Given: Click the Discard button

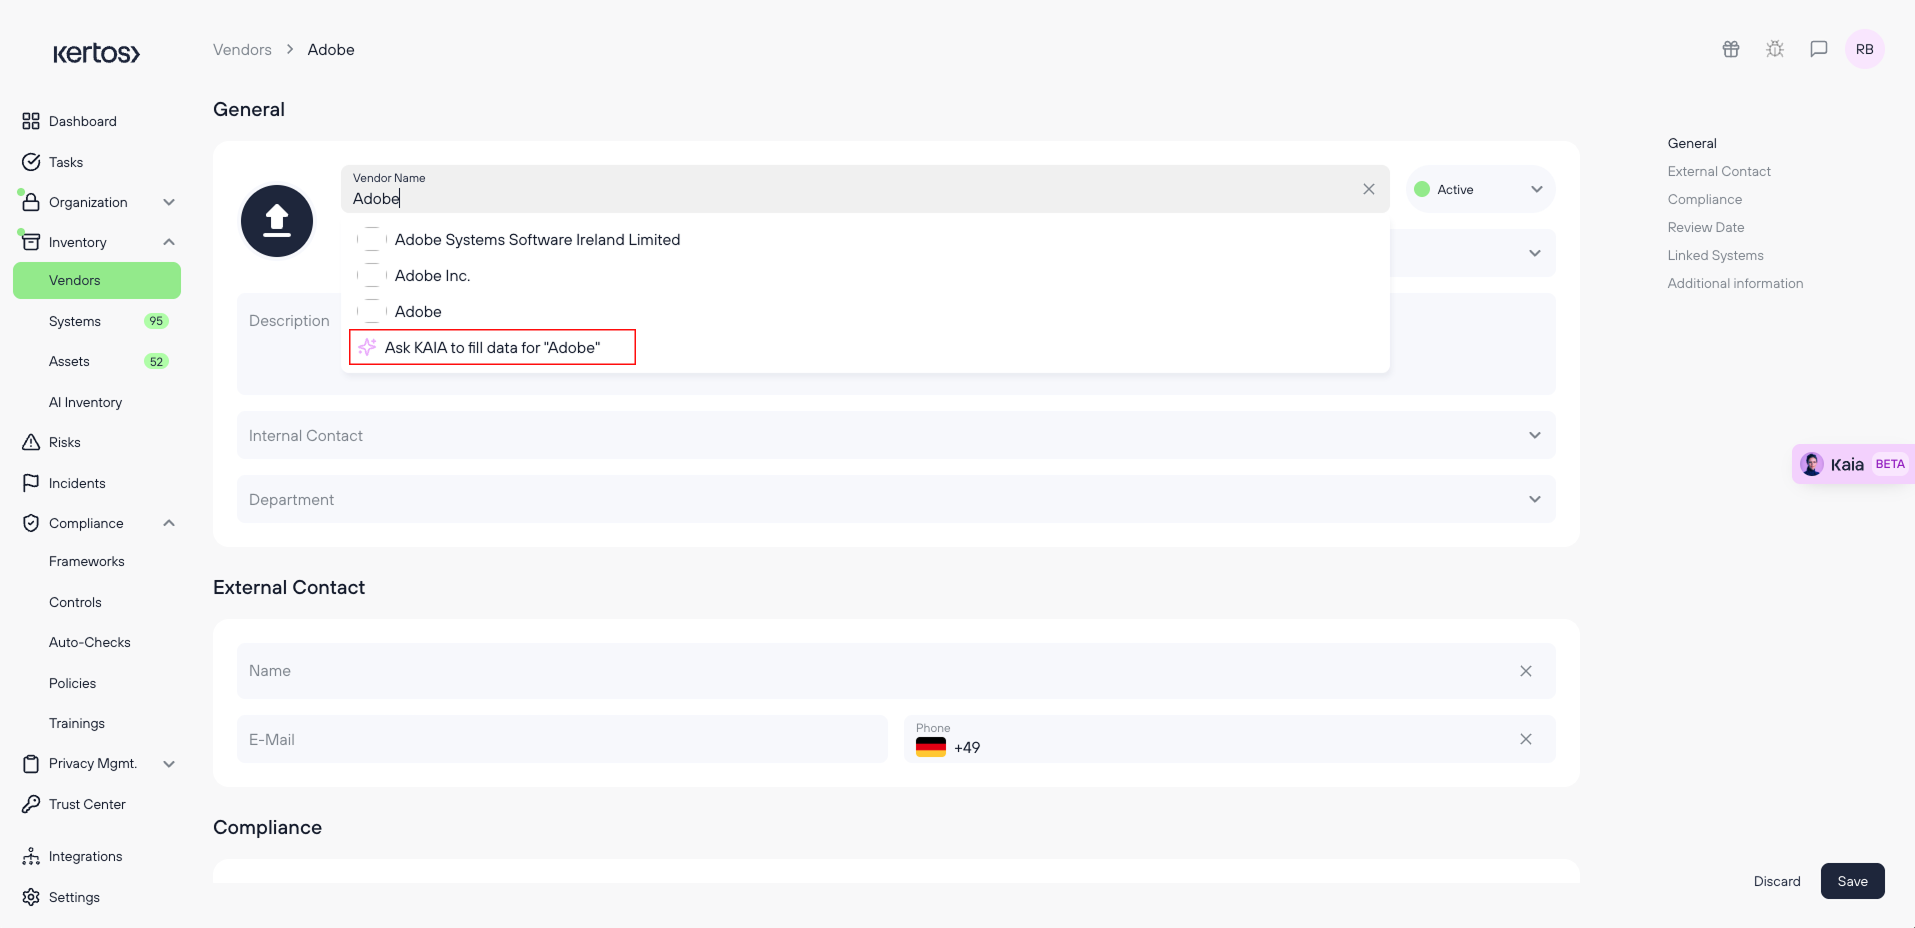Looking at the screenshot, I should pyautogui.click(x=1777, y=881).
